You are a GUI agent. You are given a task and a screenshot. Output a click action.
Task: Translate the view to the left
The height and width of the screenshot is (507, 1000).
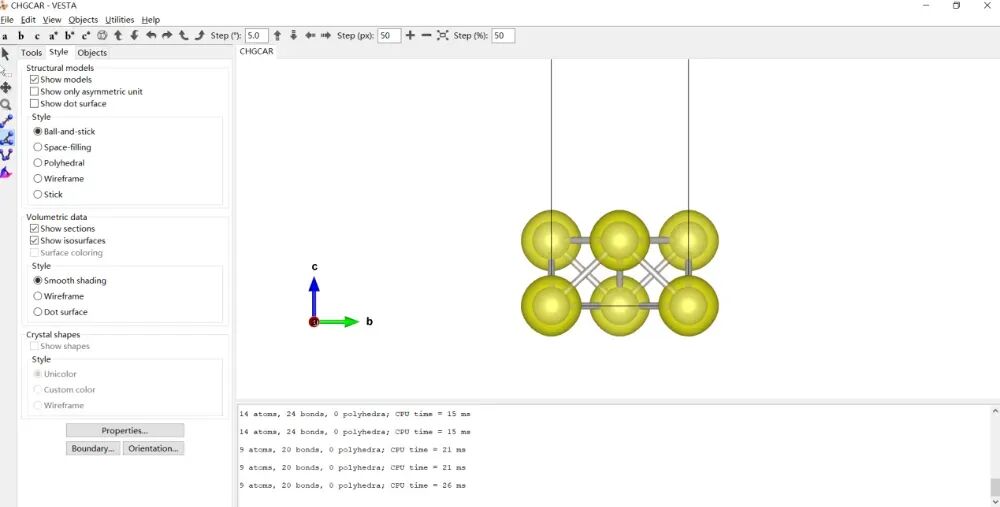tap(310, 36)
